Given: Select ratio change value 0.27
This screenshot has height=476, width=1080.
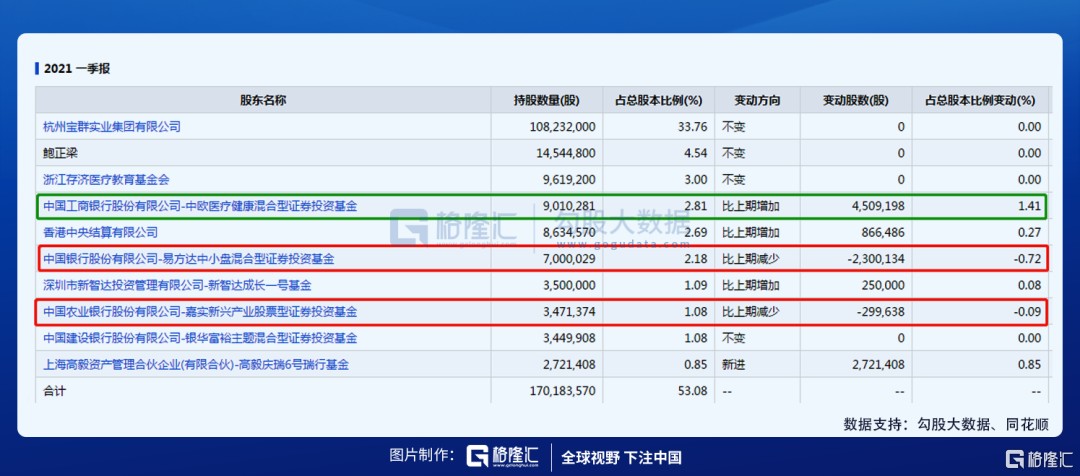Looking at the screenshot, I should coord(1030,233).
